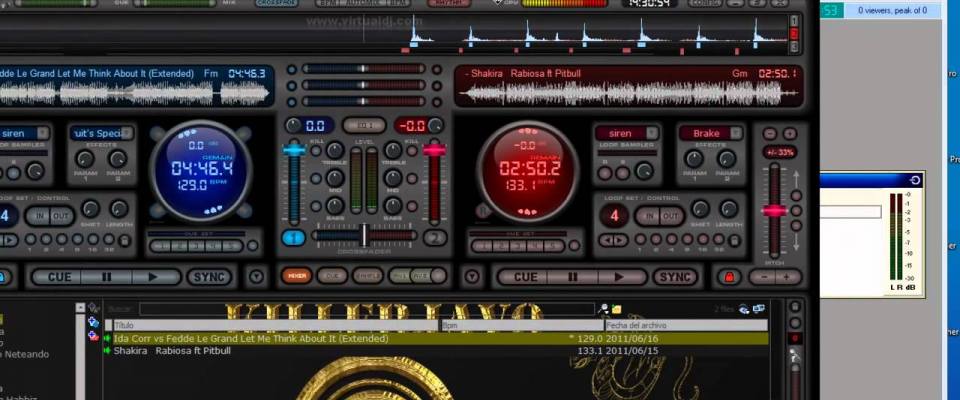
Task: Click the right deck CUE button
Action: tap(525, 277)
